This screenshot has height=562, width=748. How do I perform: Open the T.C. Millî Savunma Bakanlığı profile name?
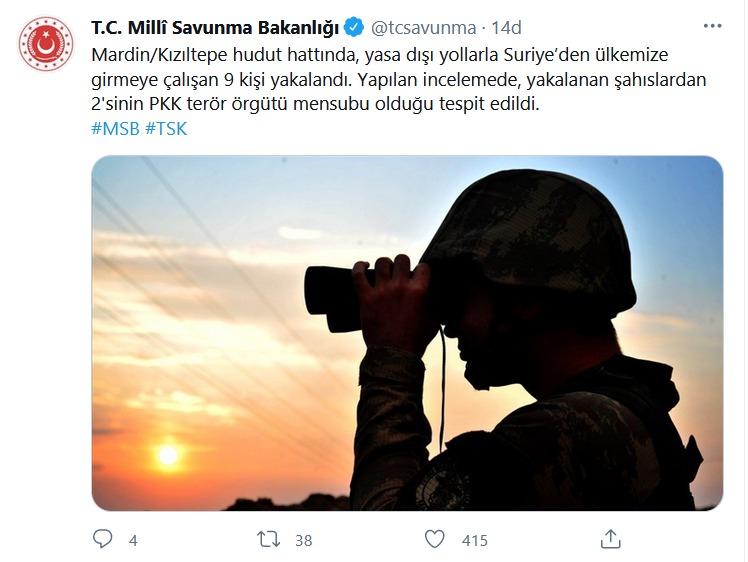click(x=215, y=28)
